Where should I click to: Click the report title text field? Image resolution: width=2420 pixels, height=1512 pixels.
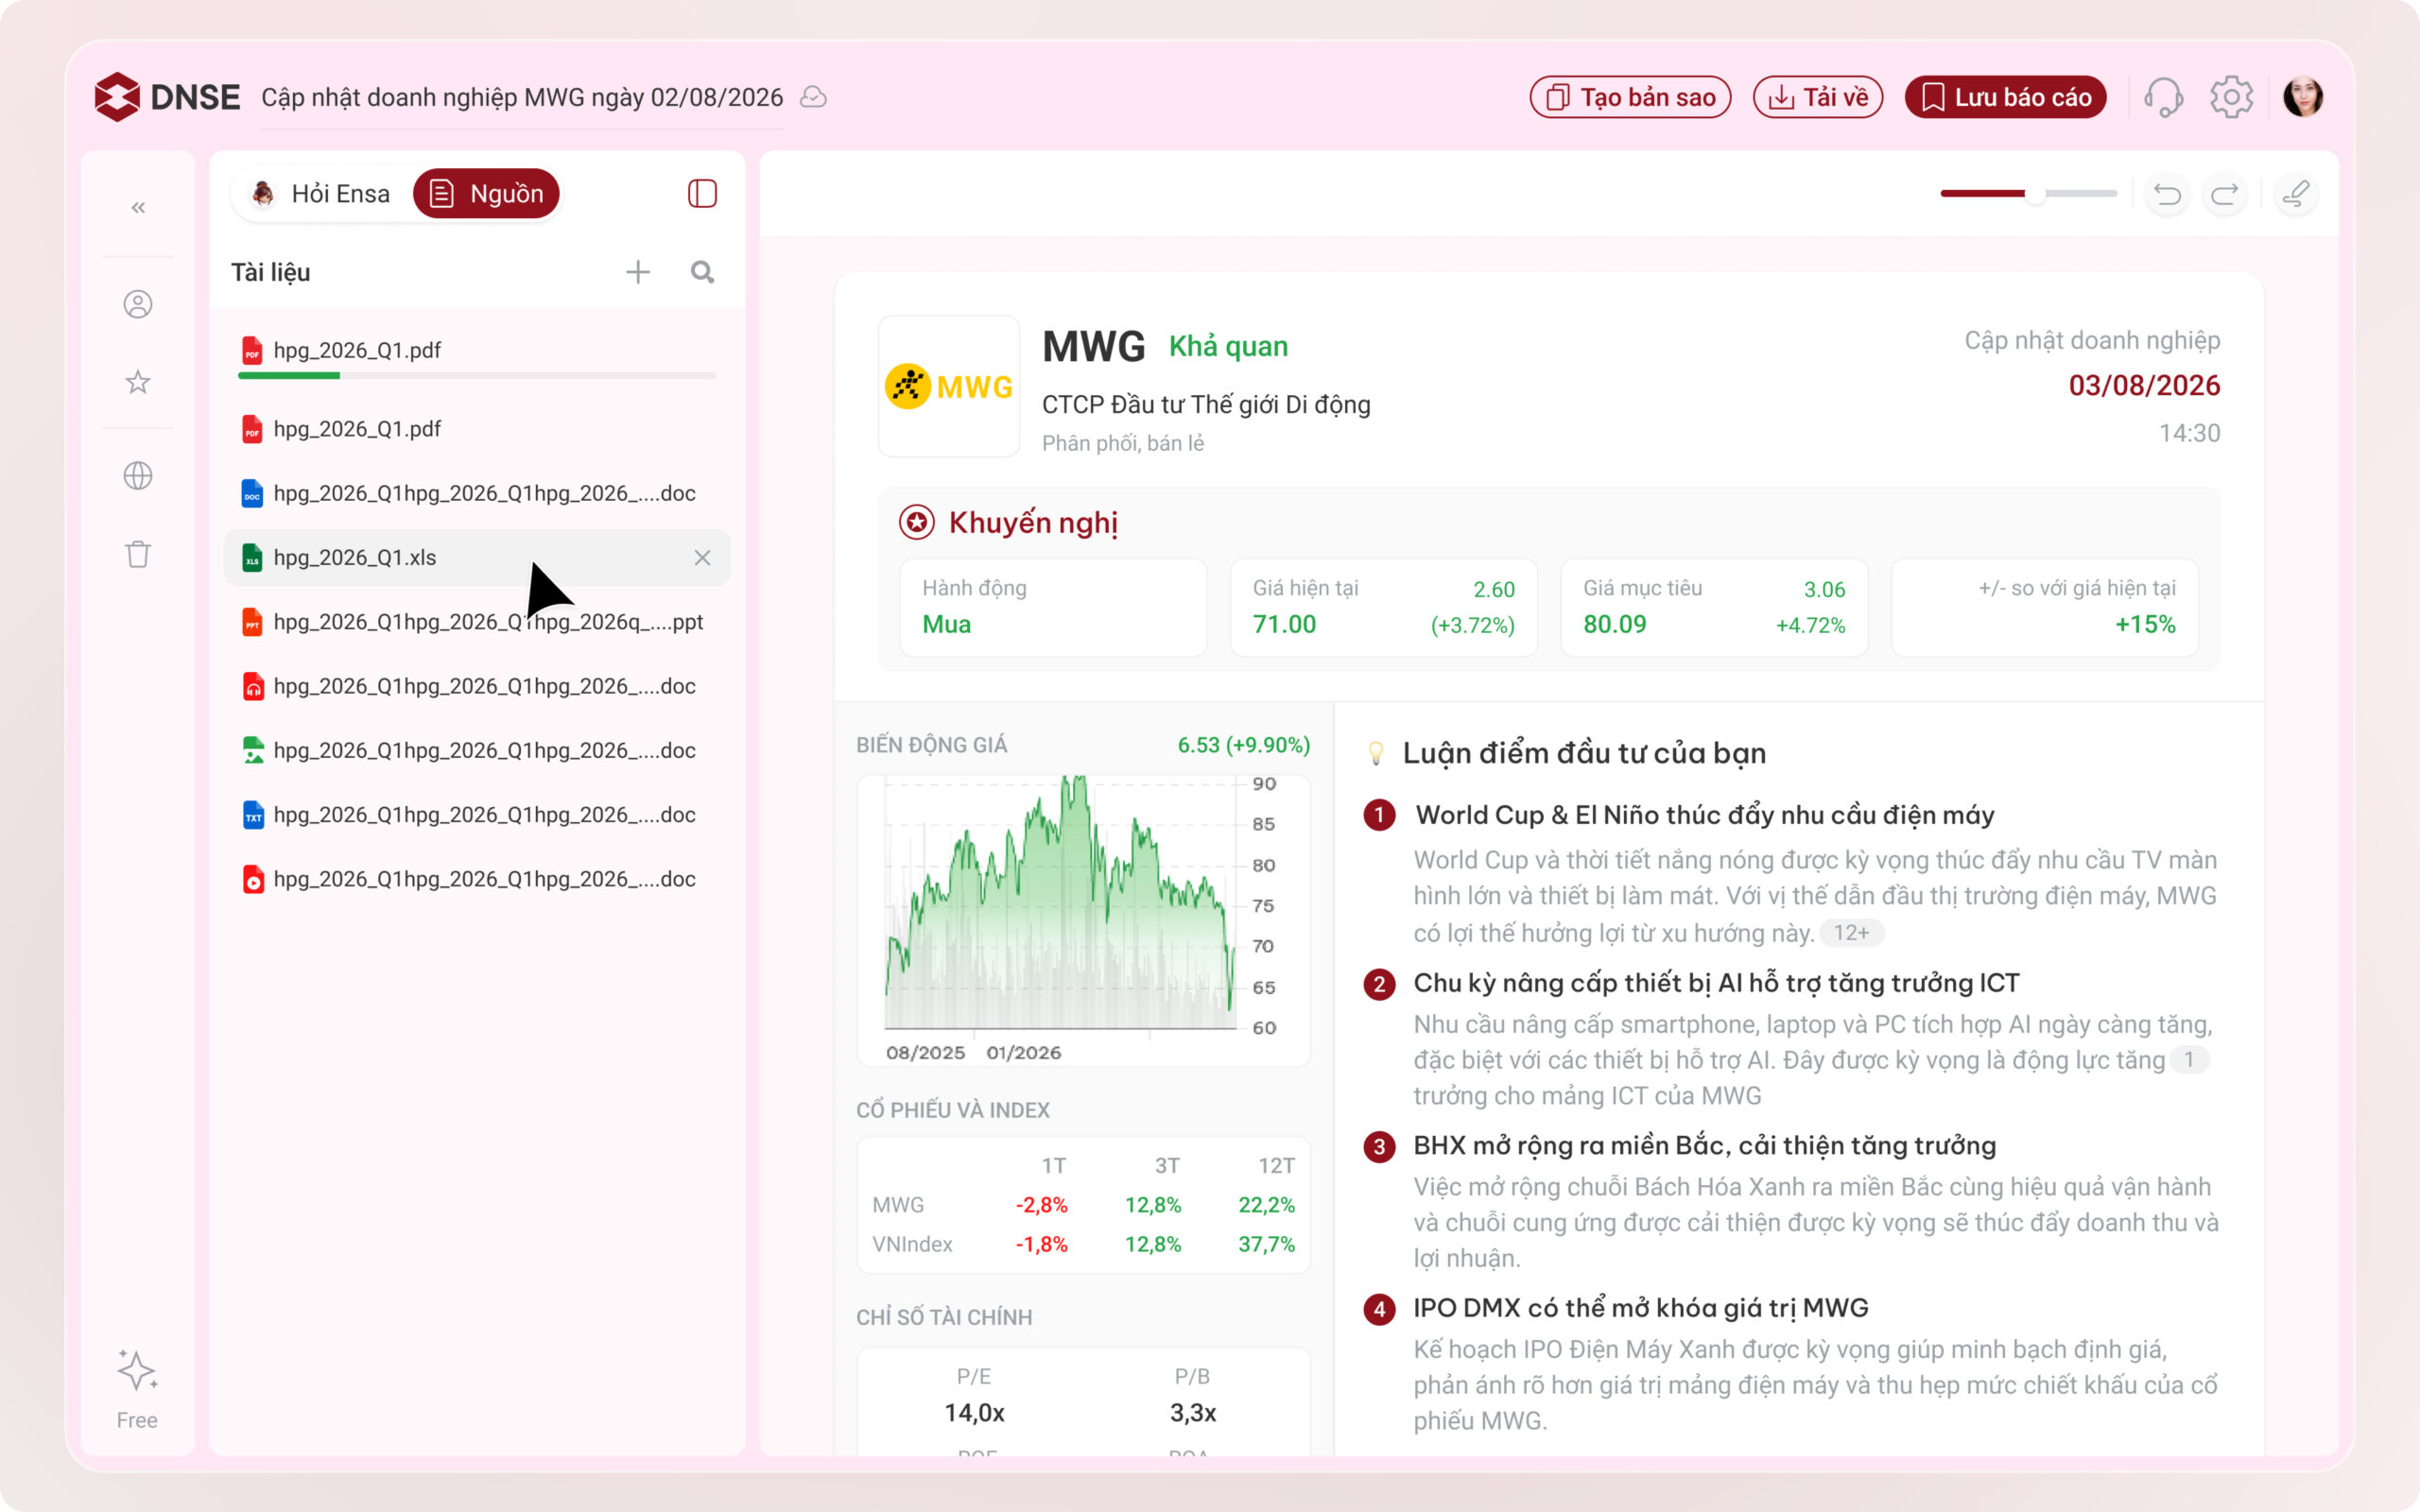(x=522, y=98)
